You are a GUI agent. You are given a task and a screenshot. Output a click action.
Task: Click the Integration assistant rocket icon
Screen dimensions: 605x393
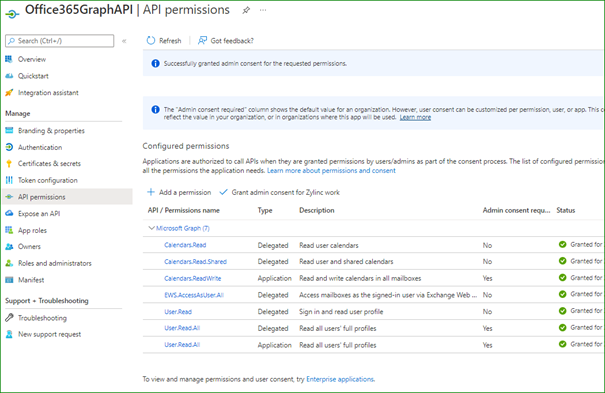(x=9, y=93)
